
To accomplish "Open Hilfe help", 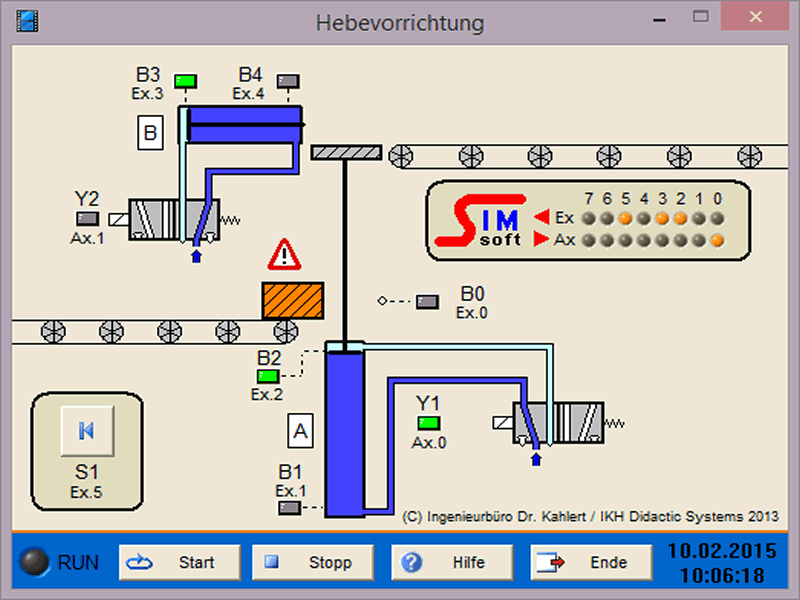I will click(452, 562).
